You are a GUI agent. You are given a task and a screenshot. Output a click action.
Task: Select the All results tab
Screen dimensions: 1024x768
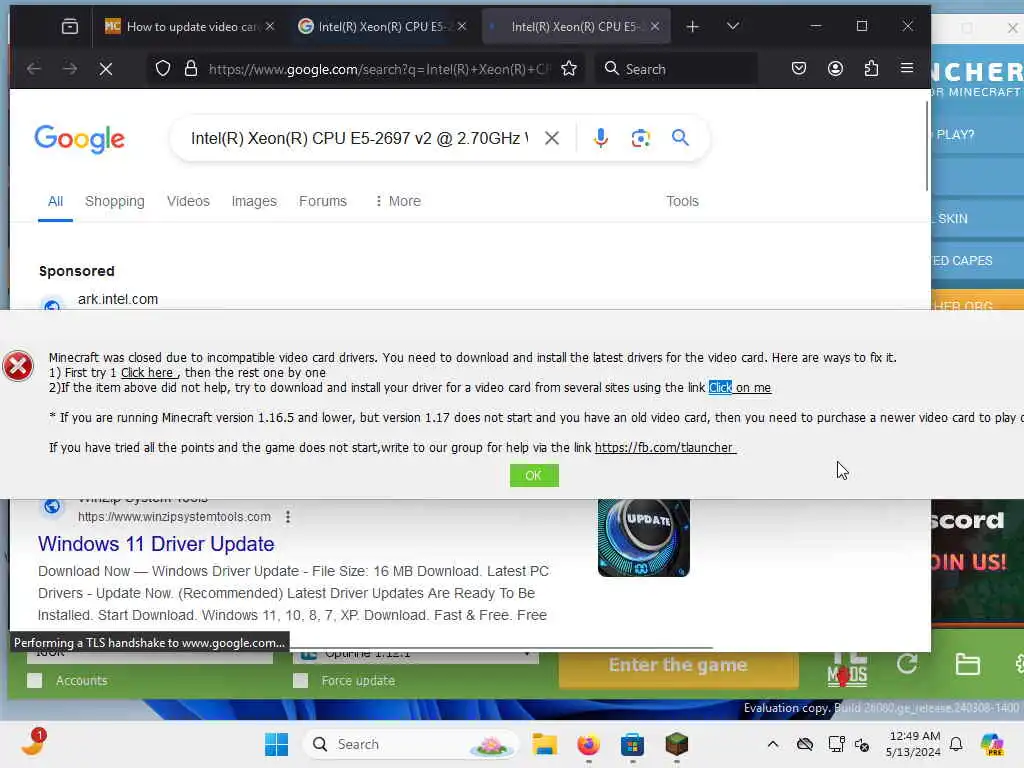pos(56,201)
